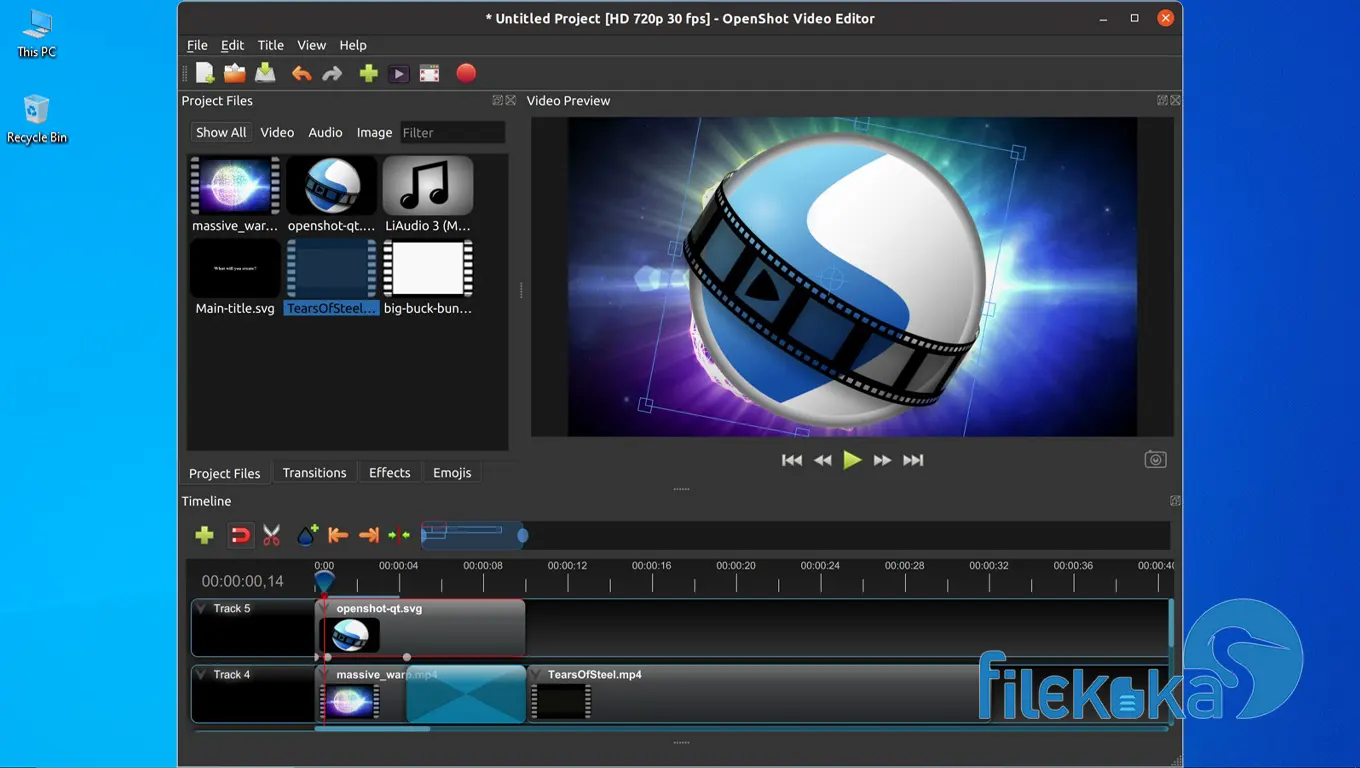Click the blue playhead marker on ruler

pos(324,580)
